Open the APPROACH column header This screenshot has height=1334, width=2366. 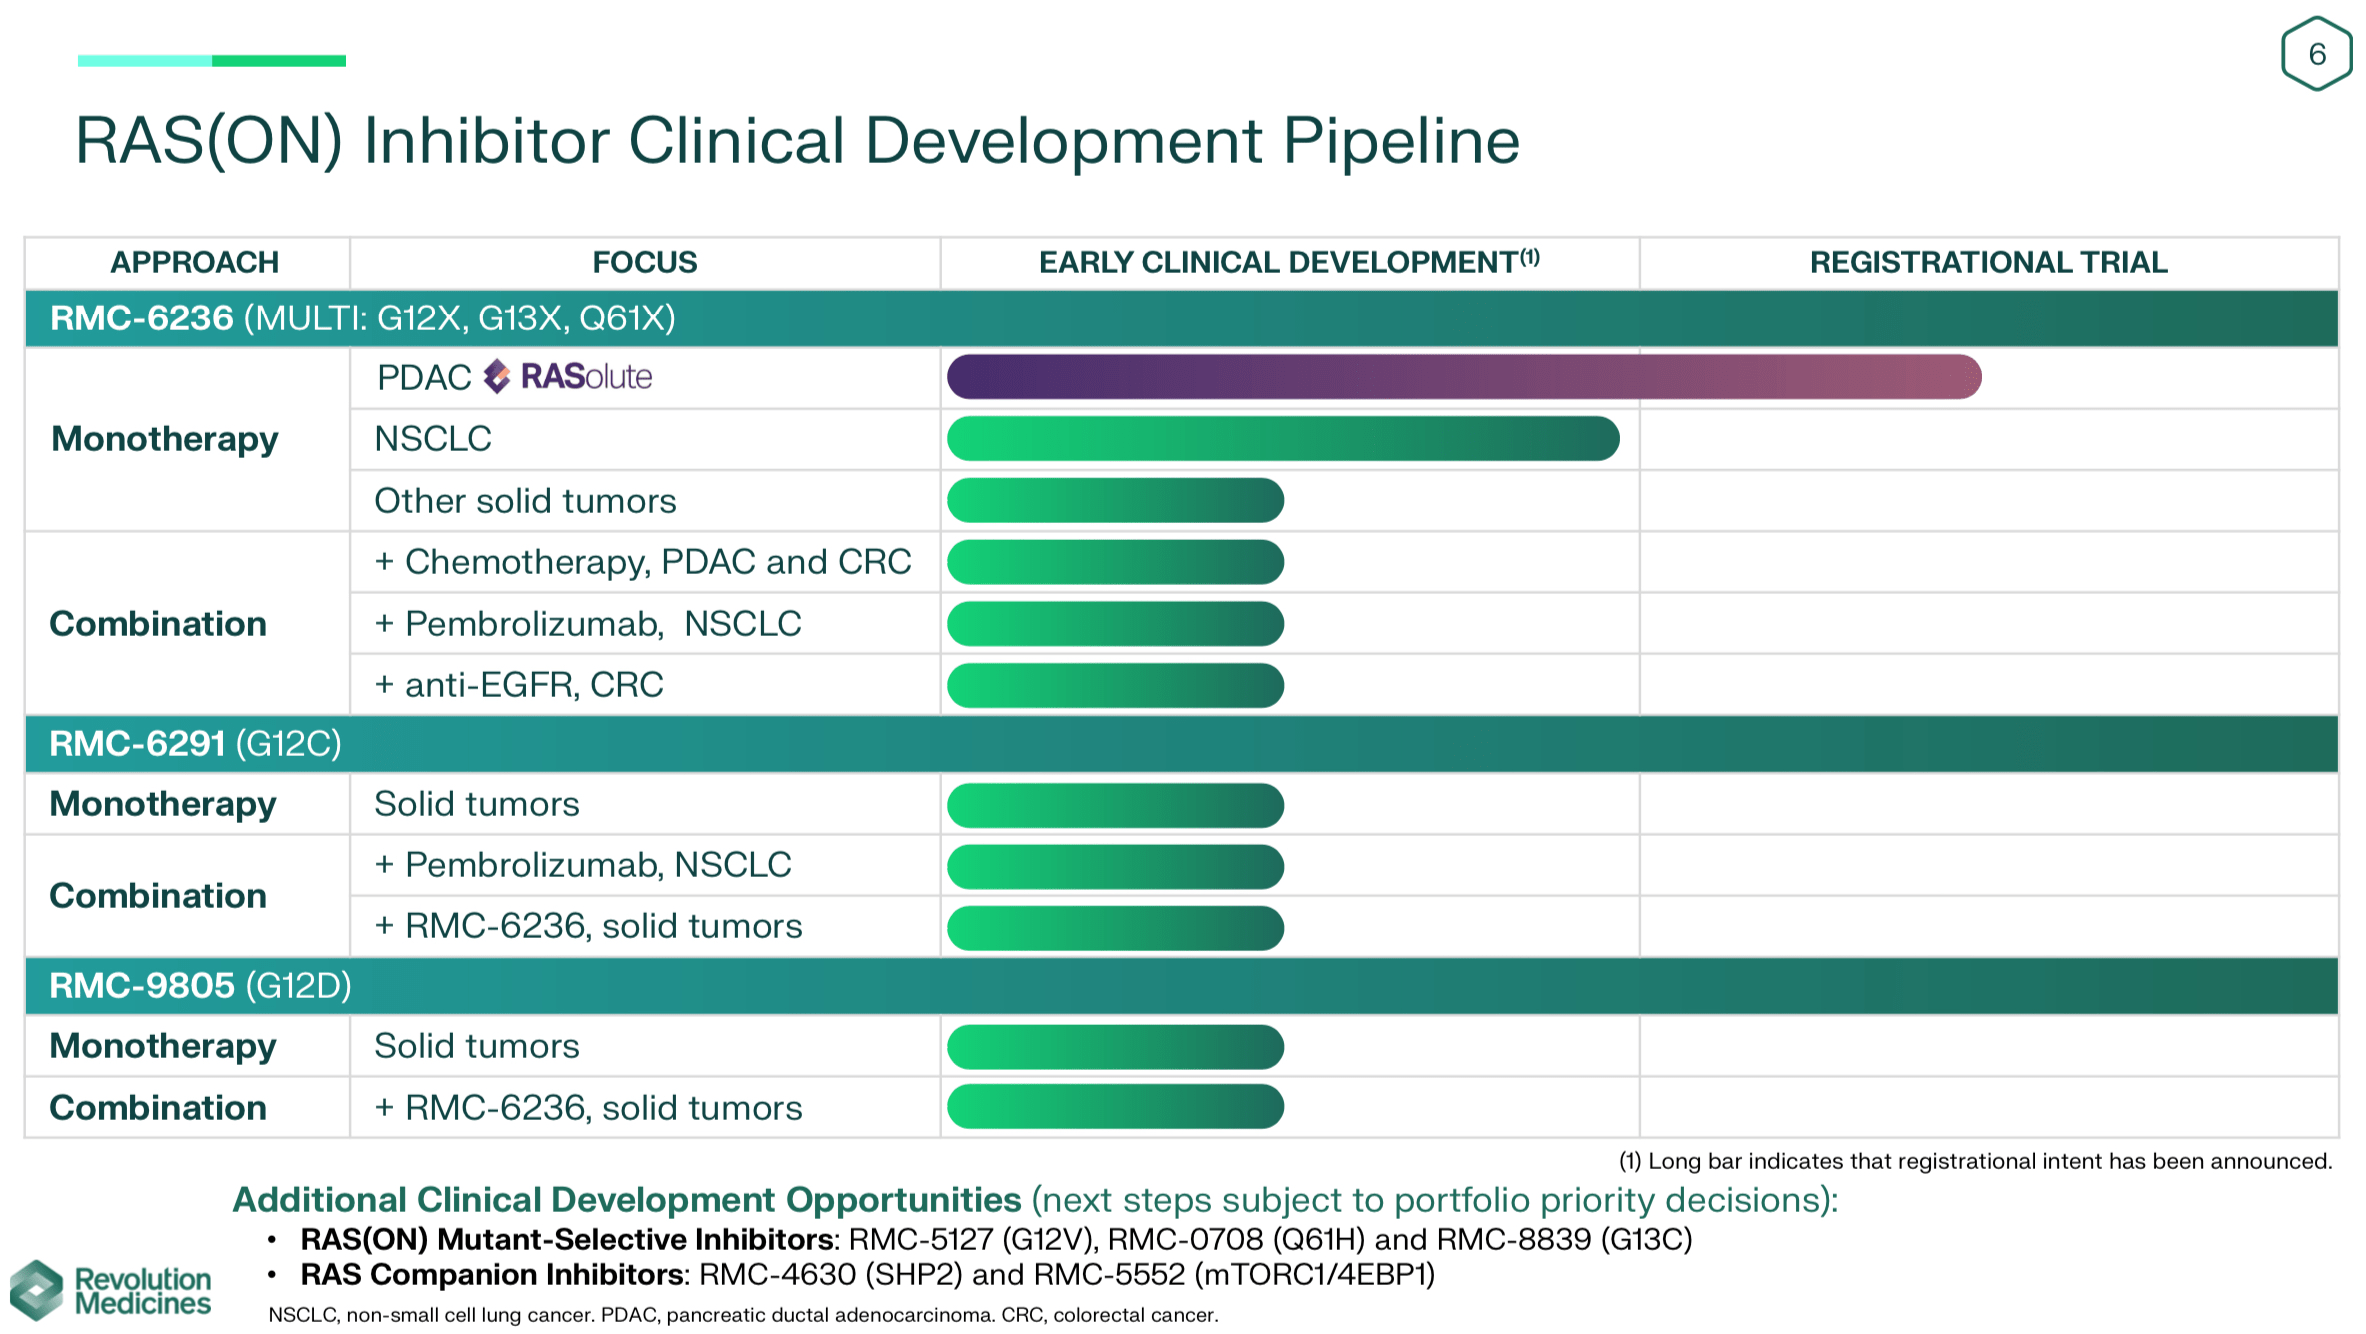pos(196,261)
